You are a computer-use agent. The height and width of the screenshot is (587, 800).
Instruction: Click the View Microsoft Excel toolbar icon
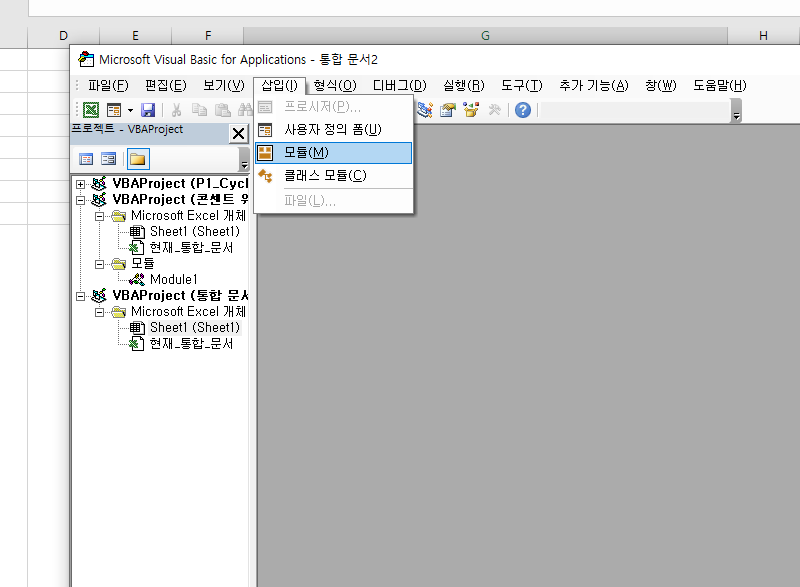(x=91, y=110)
